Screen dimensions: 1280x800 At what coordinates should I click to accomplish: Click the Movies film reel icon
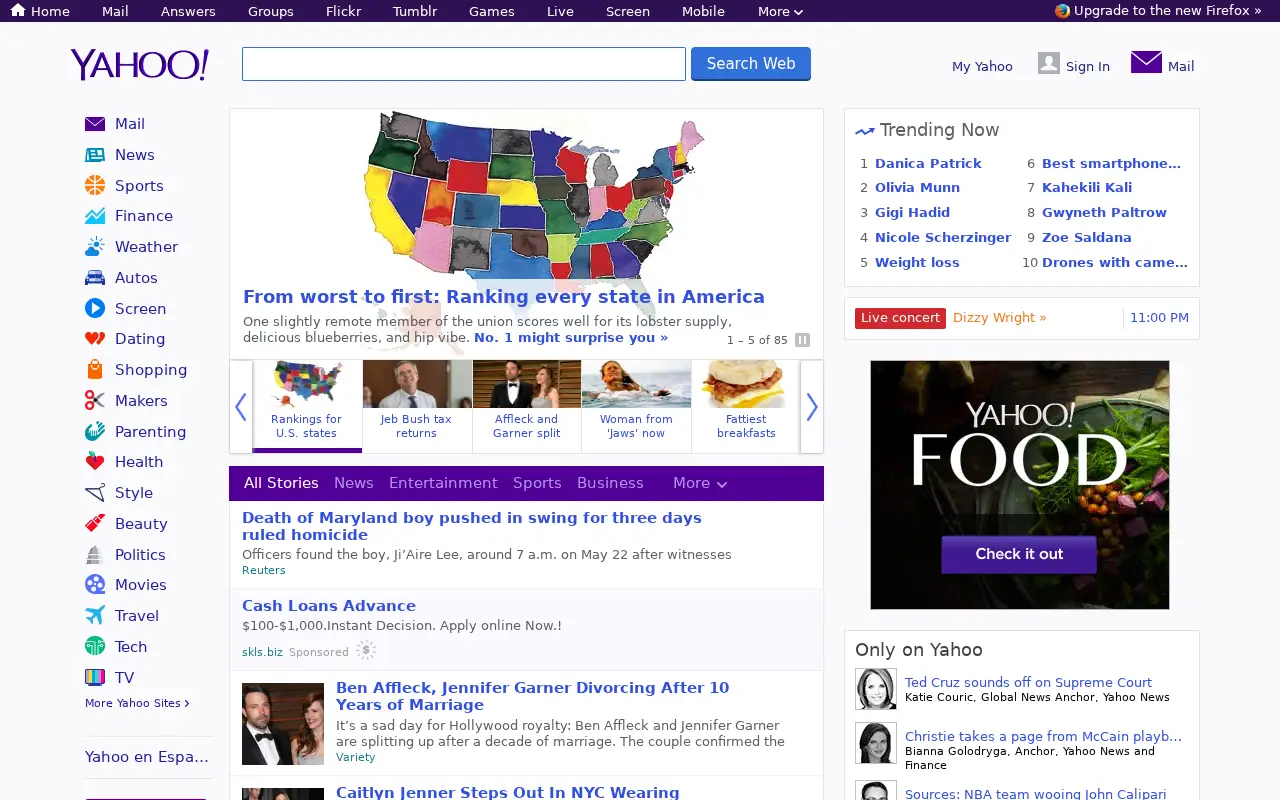point(95,584)
